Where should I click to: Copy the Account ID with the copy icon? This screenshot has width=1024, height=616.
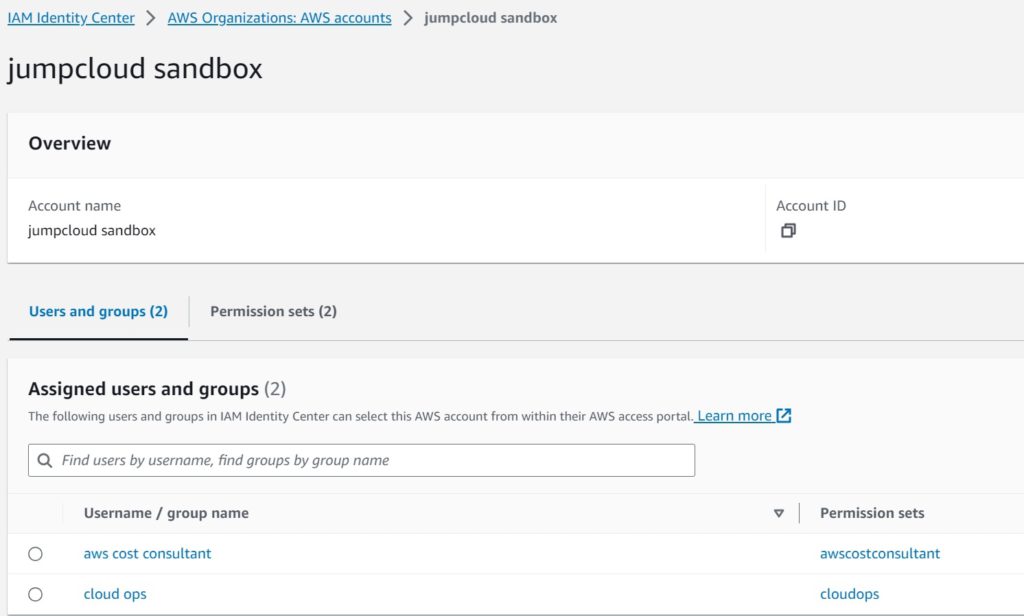point(788,231)
